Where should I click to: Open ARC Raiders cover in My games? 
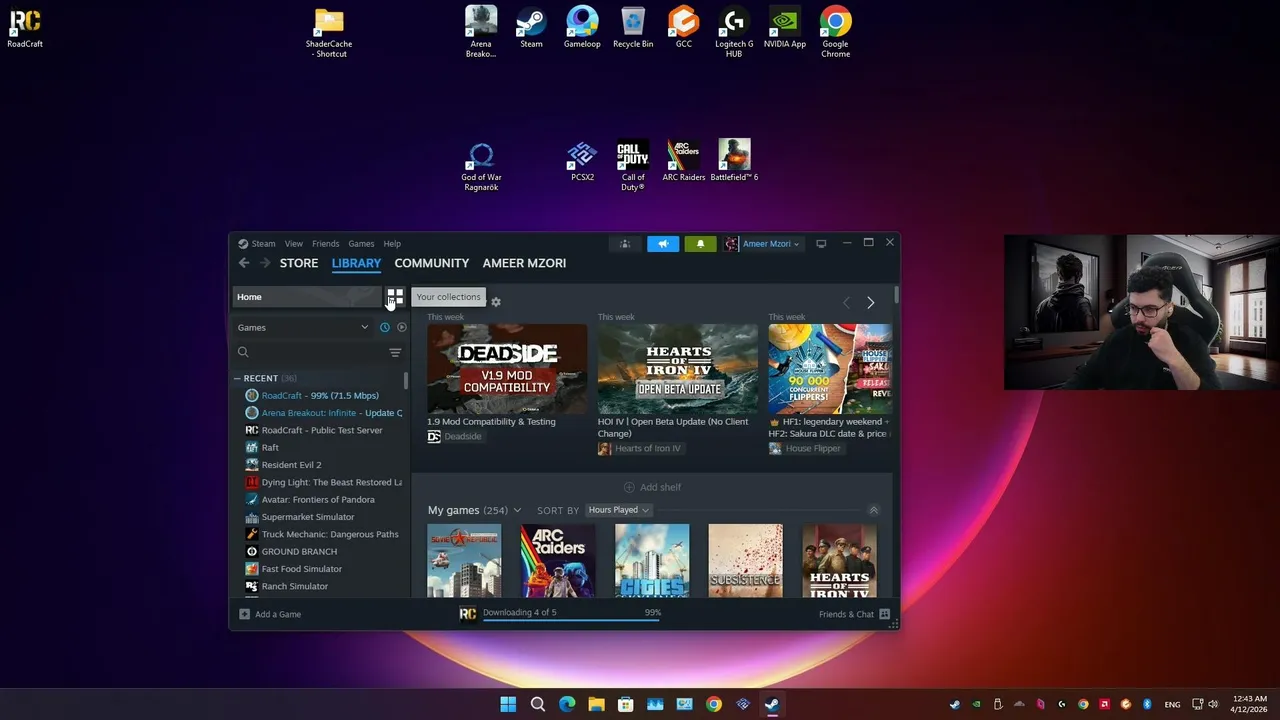tap(558, 560)
